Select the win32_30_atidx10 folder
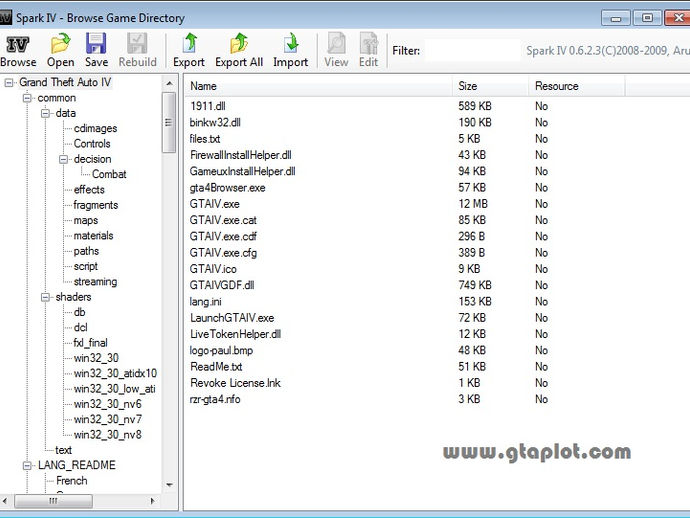Image resolution: width=690 pixels, height=518 pixels. (x=115, y=373)
